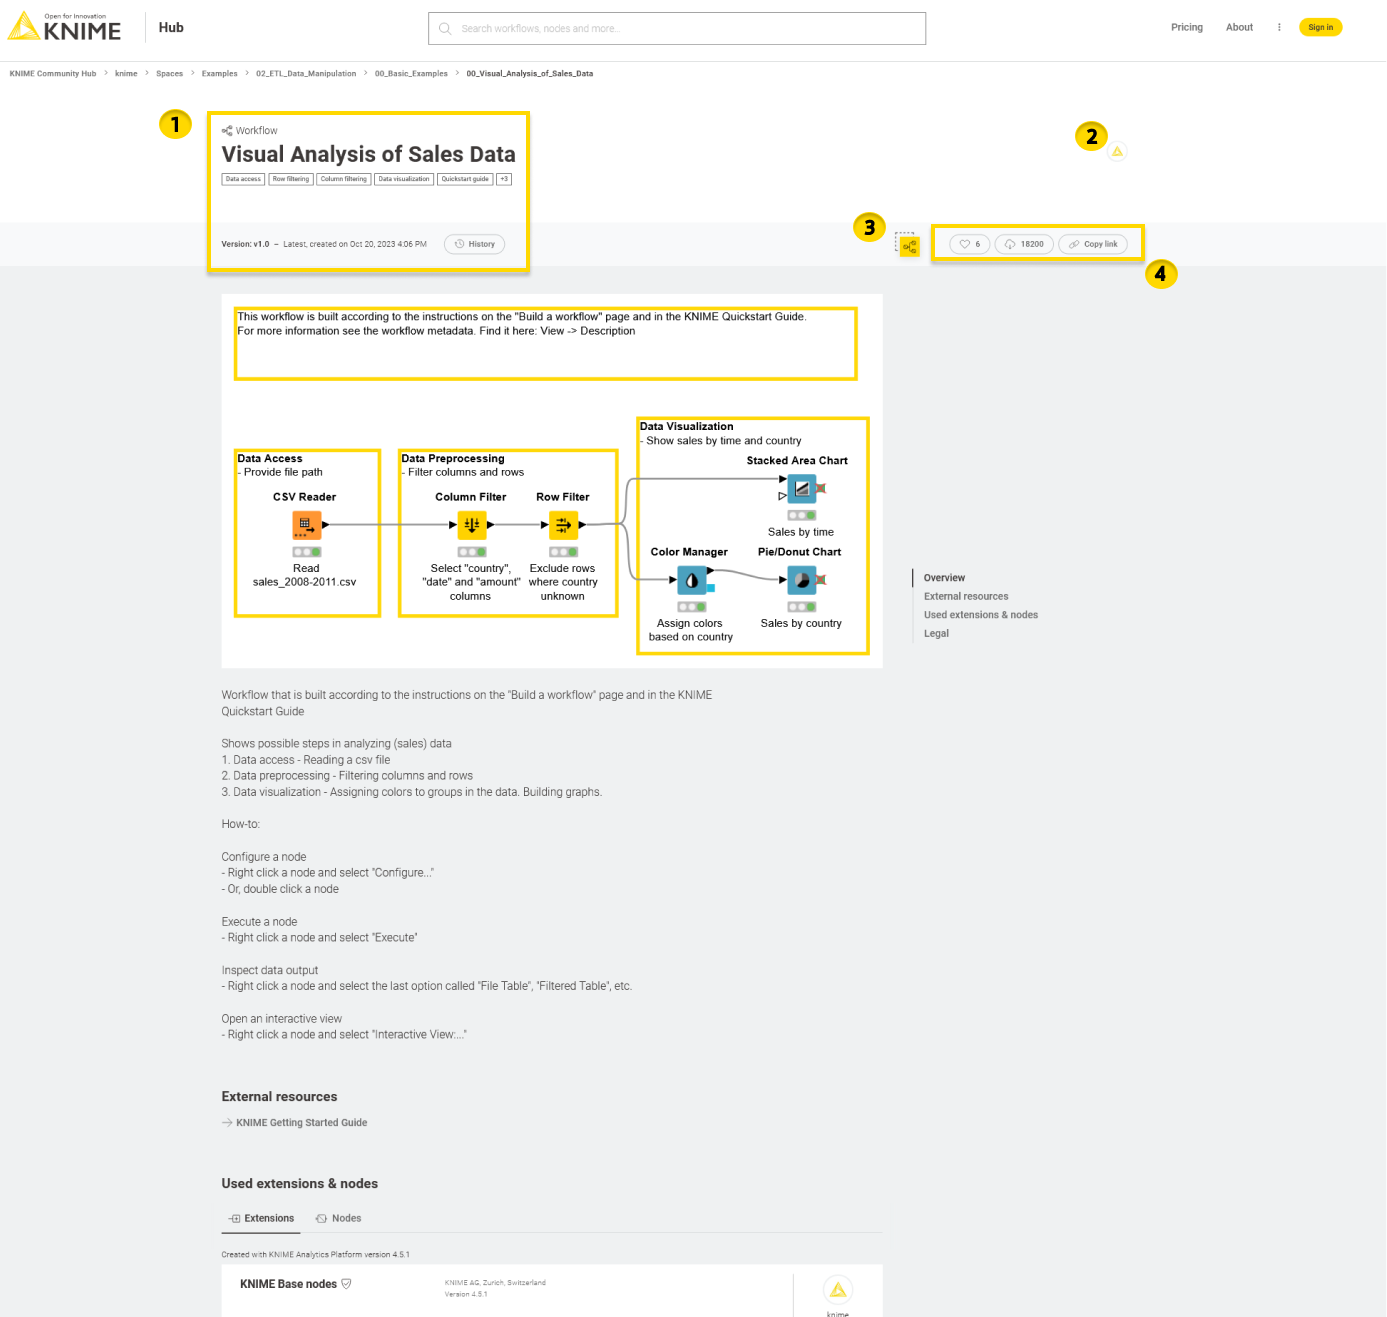The height and width of the screenshot is (1317, 1387).
Task: Like the workflow with heart button
Action: (x=969, y=244)
